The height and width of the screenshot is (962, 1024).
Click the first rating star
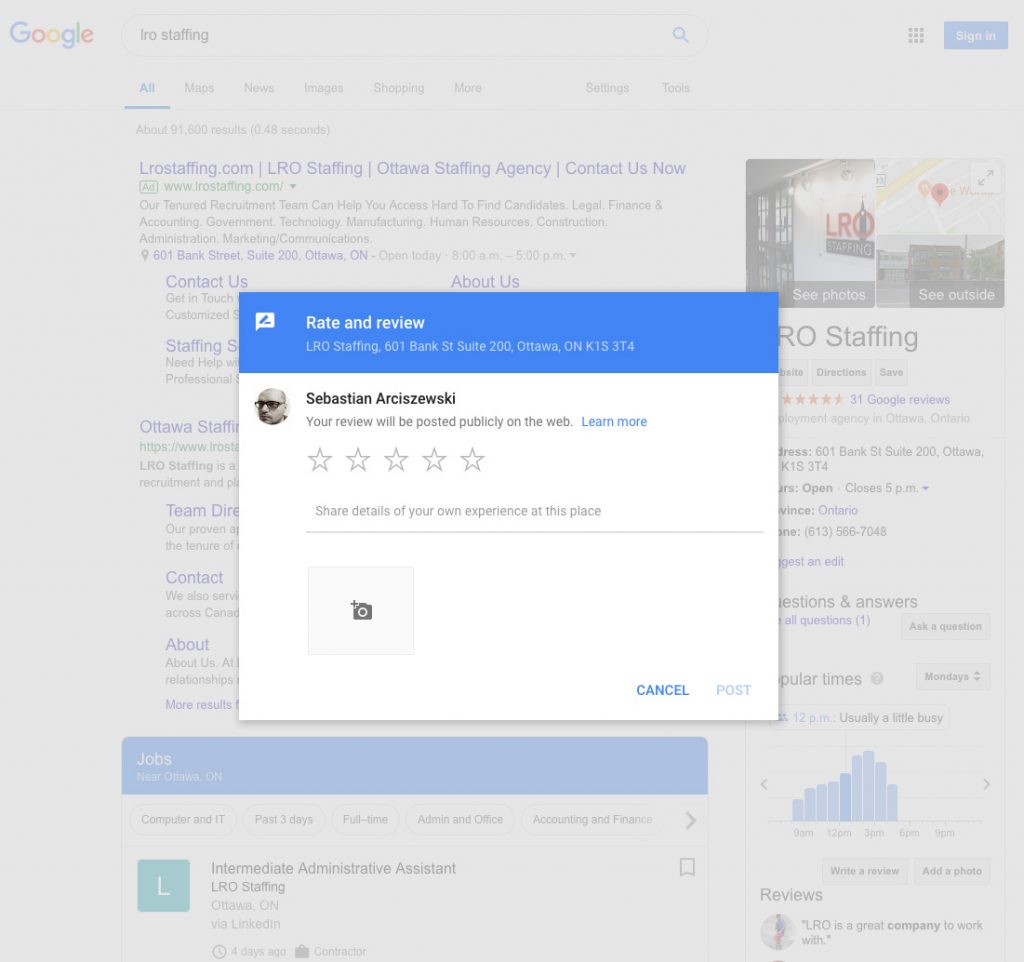pyautogui.click(x=319, y=460)
